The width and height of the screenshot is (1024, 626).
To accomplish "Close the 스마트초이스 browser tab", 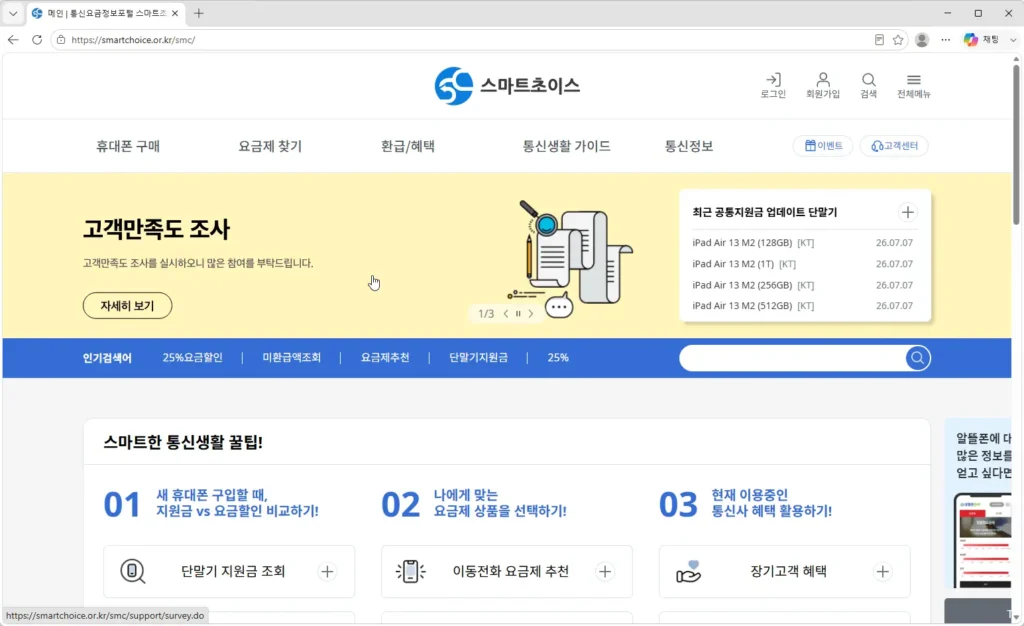I will tap(174, 13).
